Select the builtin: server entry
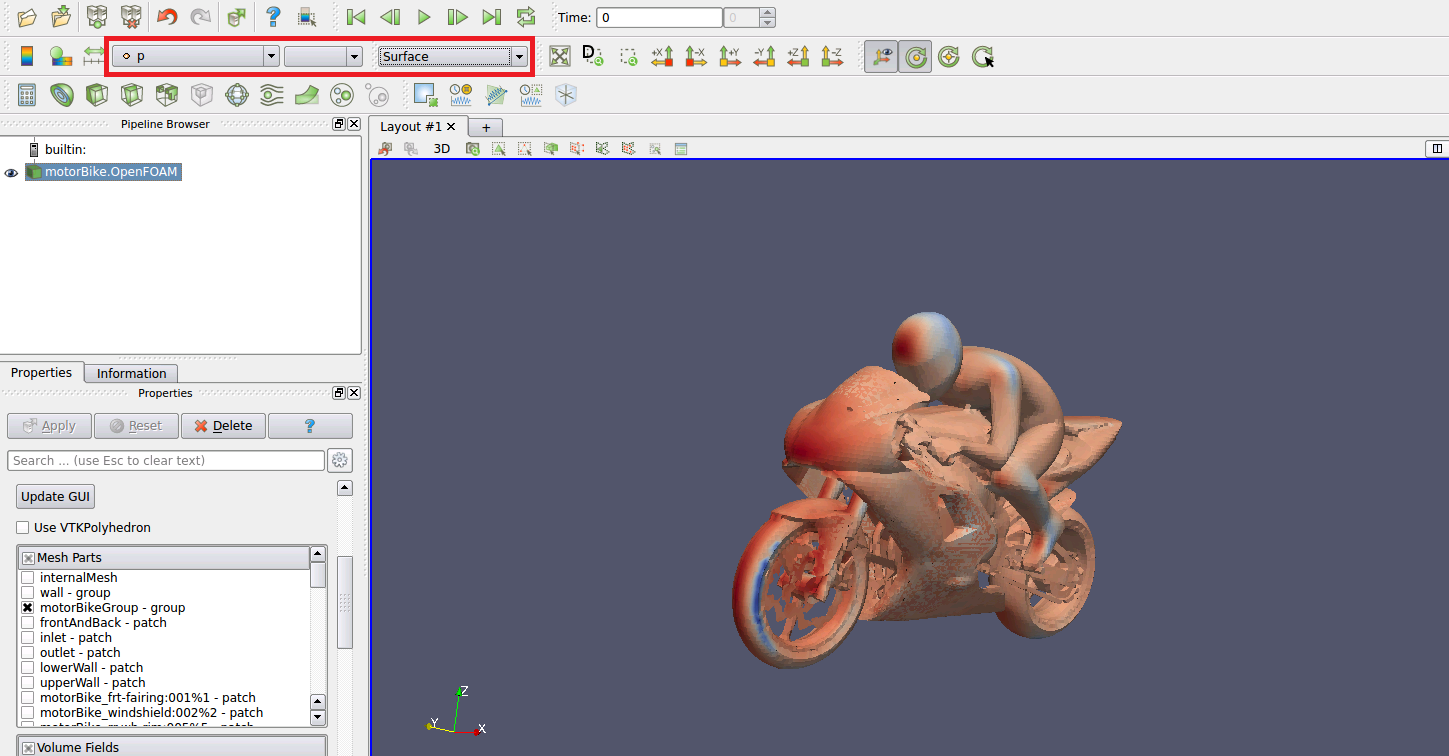The width and height of the screenshot is (1449, 756). [x=66, y=149]
